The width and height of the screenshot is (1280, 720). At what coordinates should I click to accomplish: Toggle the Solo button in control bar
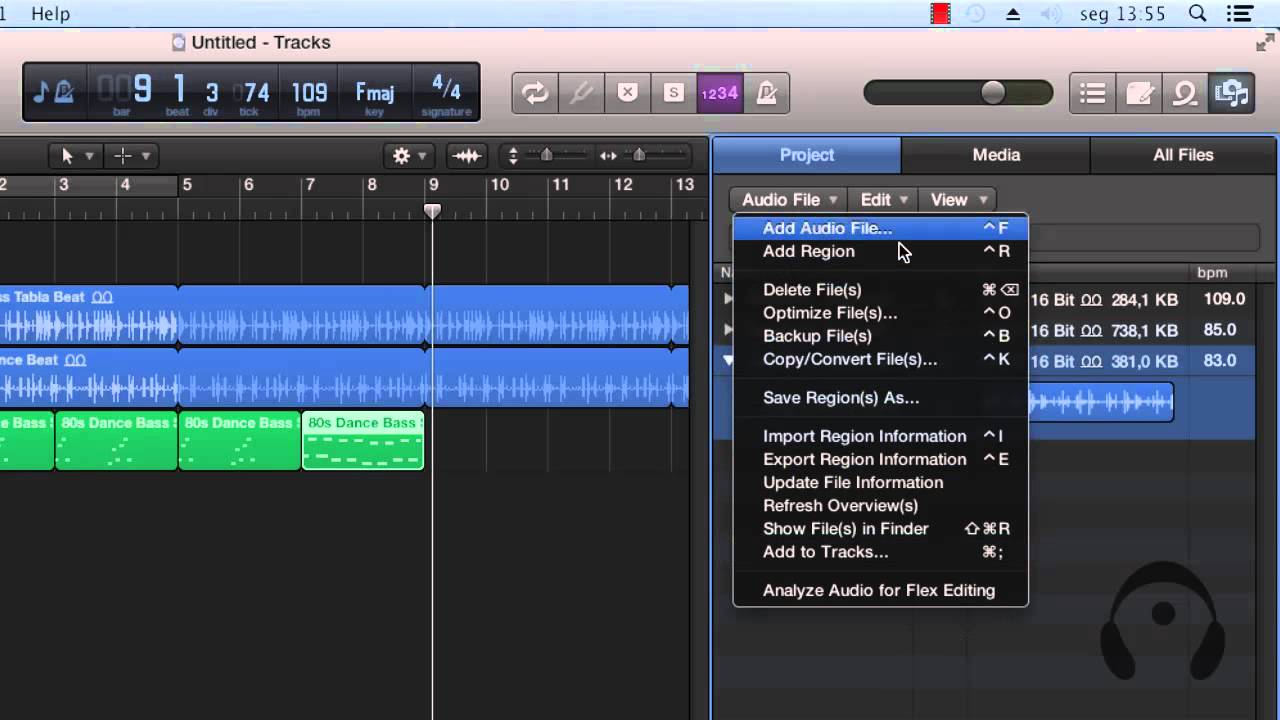pos(673,93)
